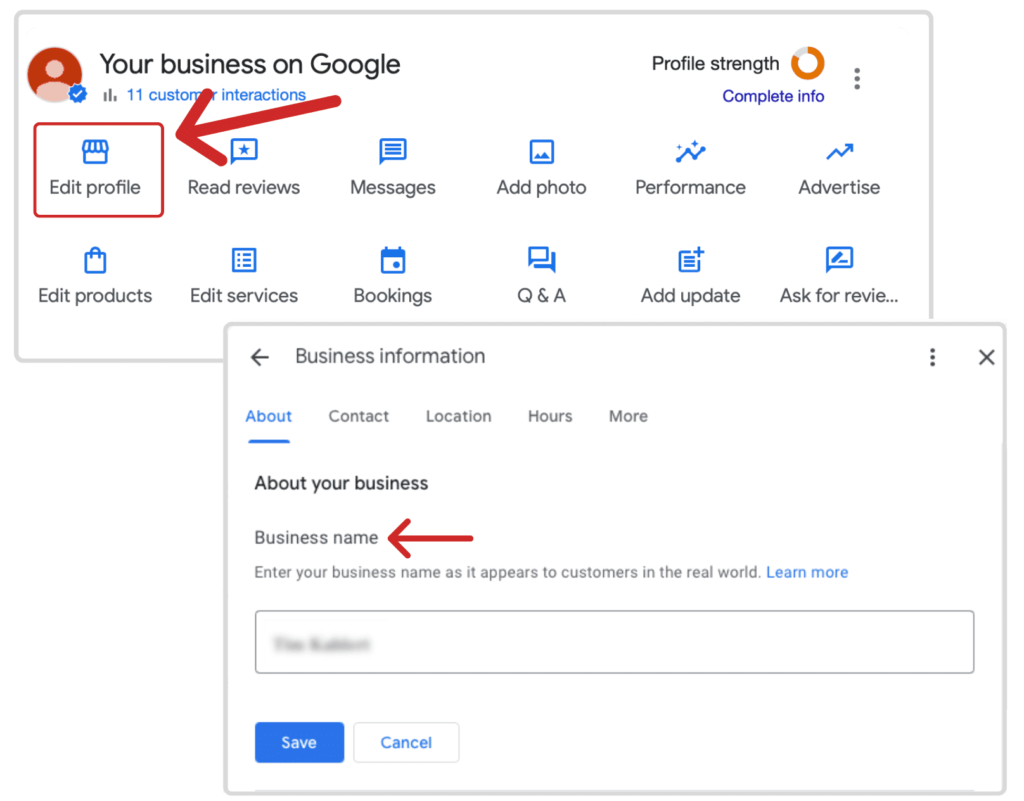Click the orange Profile strength ring
The height and width of the screenshot is (801, 1024).
[808, 63]
